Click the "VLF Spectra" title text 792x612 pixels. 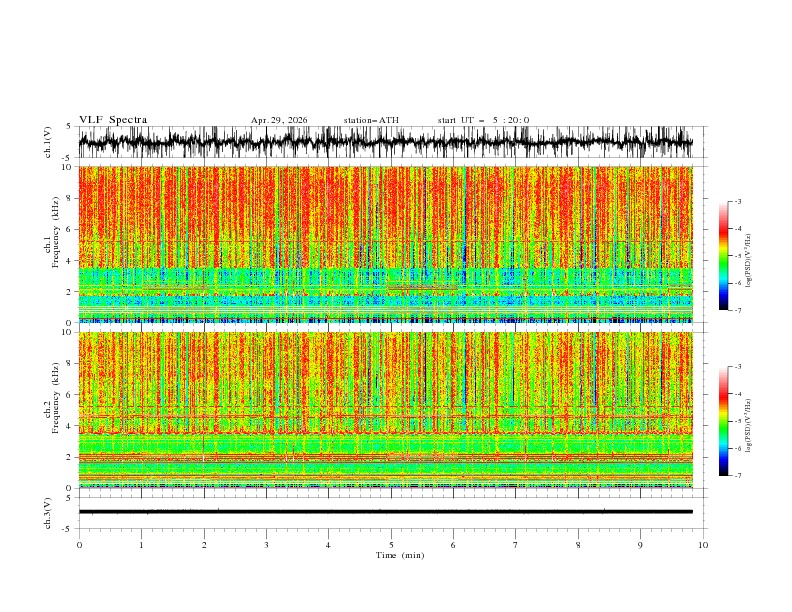click(x=113, y=120)
